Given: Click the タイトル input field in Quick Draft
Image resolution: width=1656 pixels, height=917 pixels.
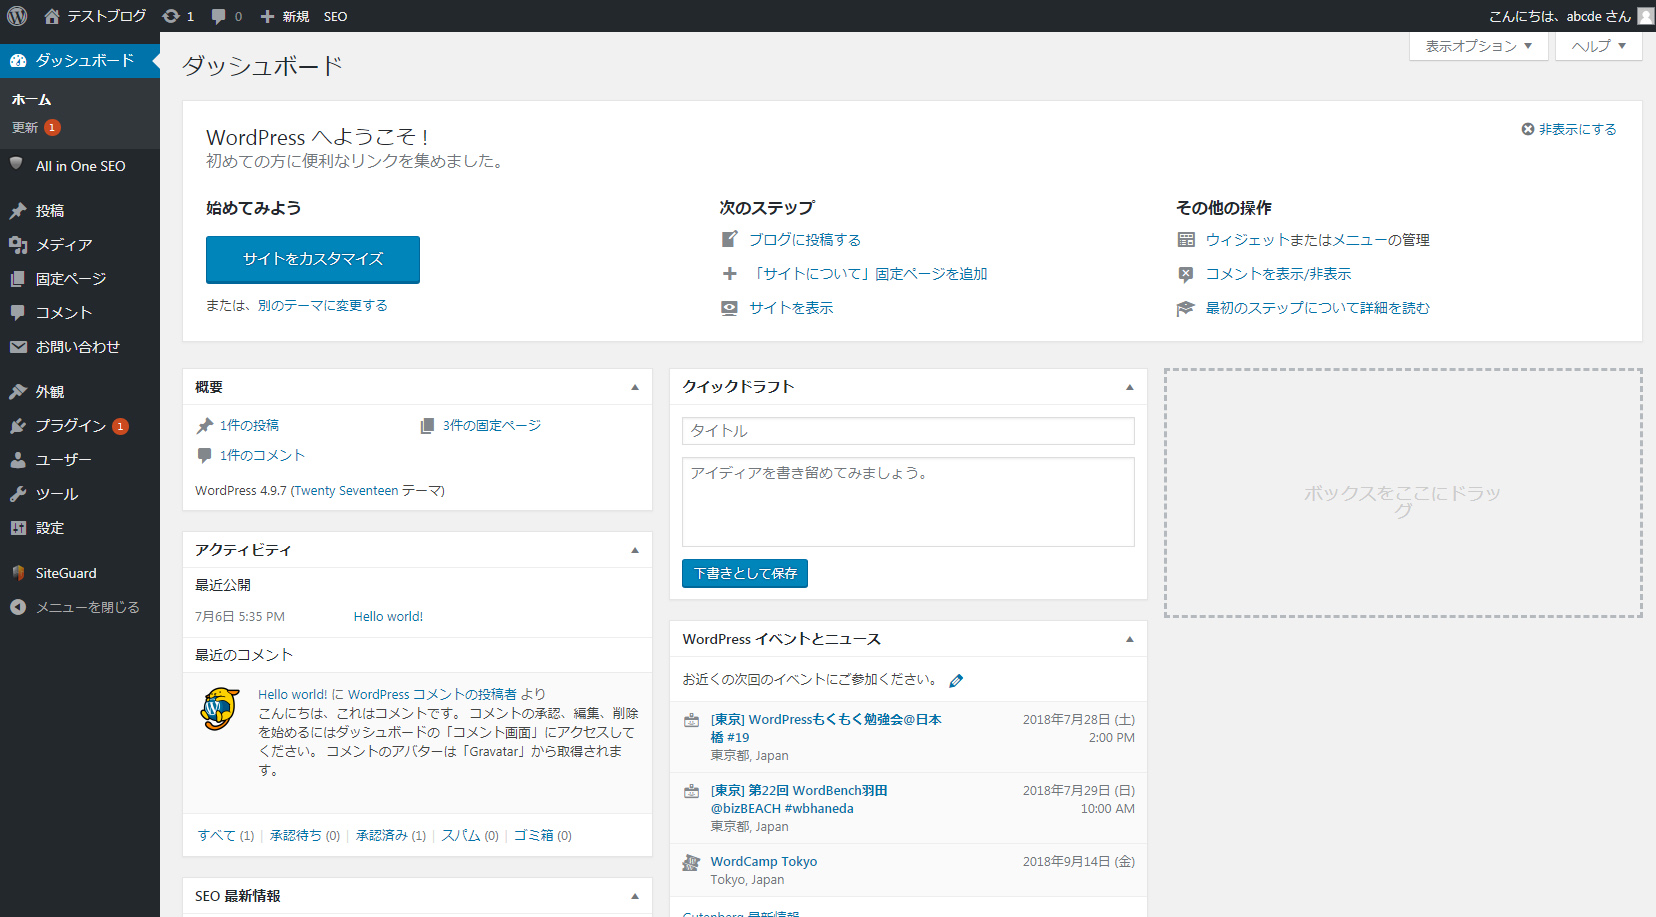Looking at the screenshot, I should pyautogui.click(x=908, y=431).
